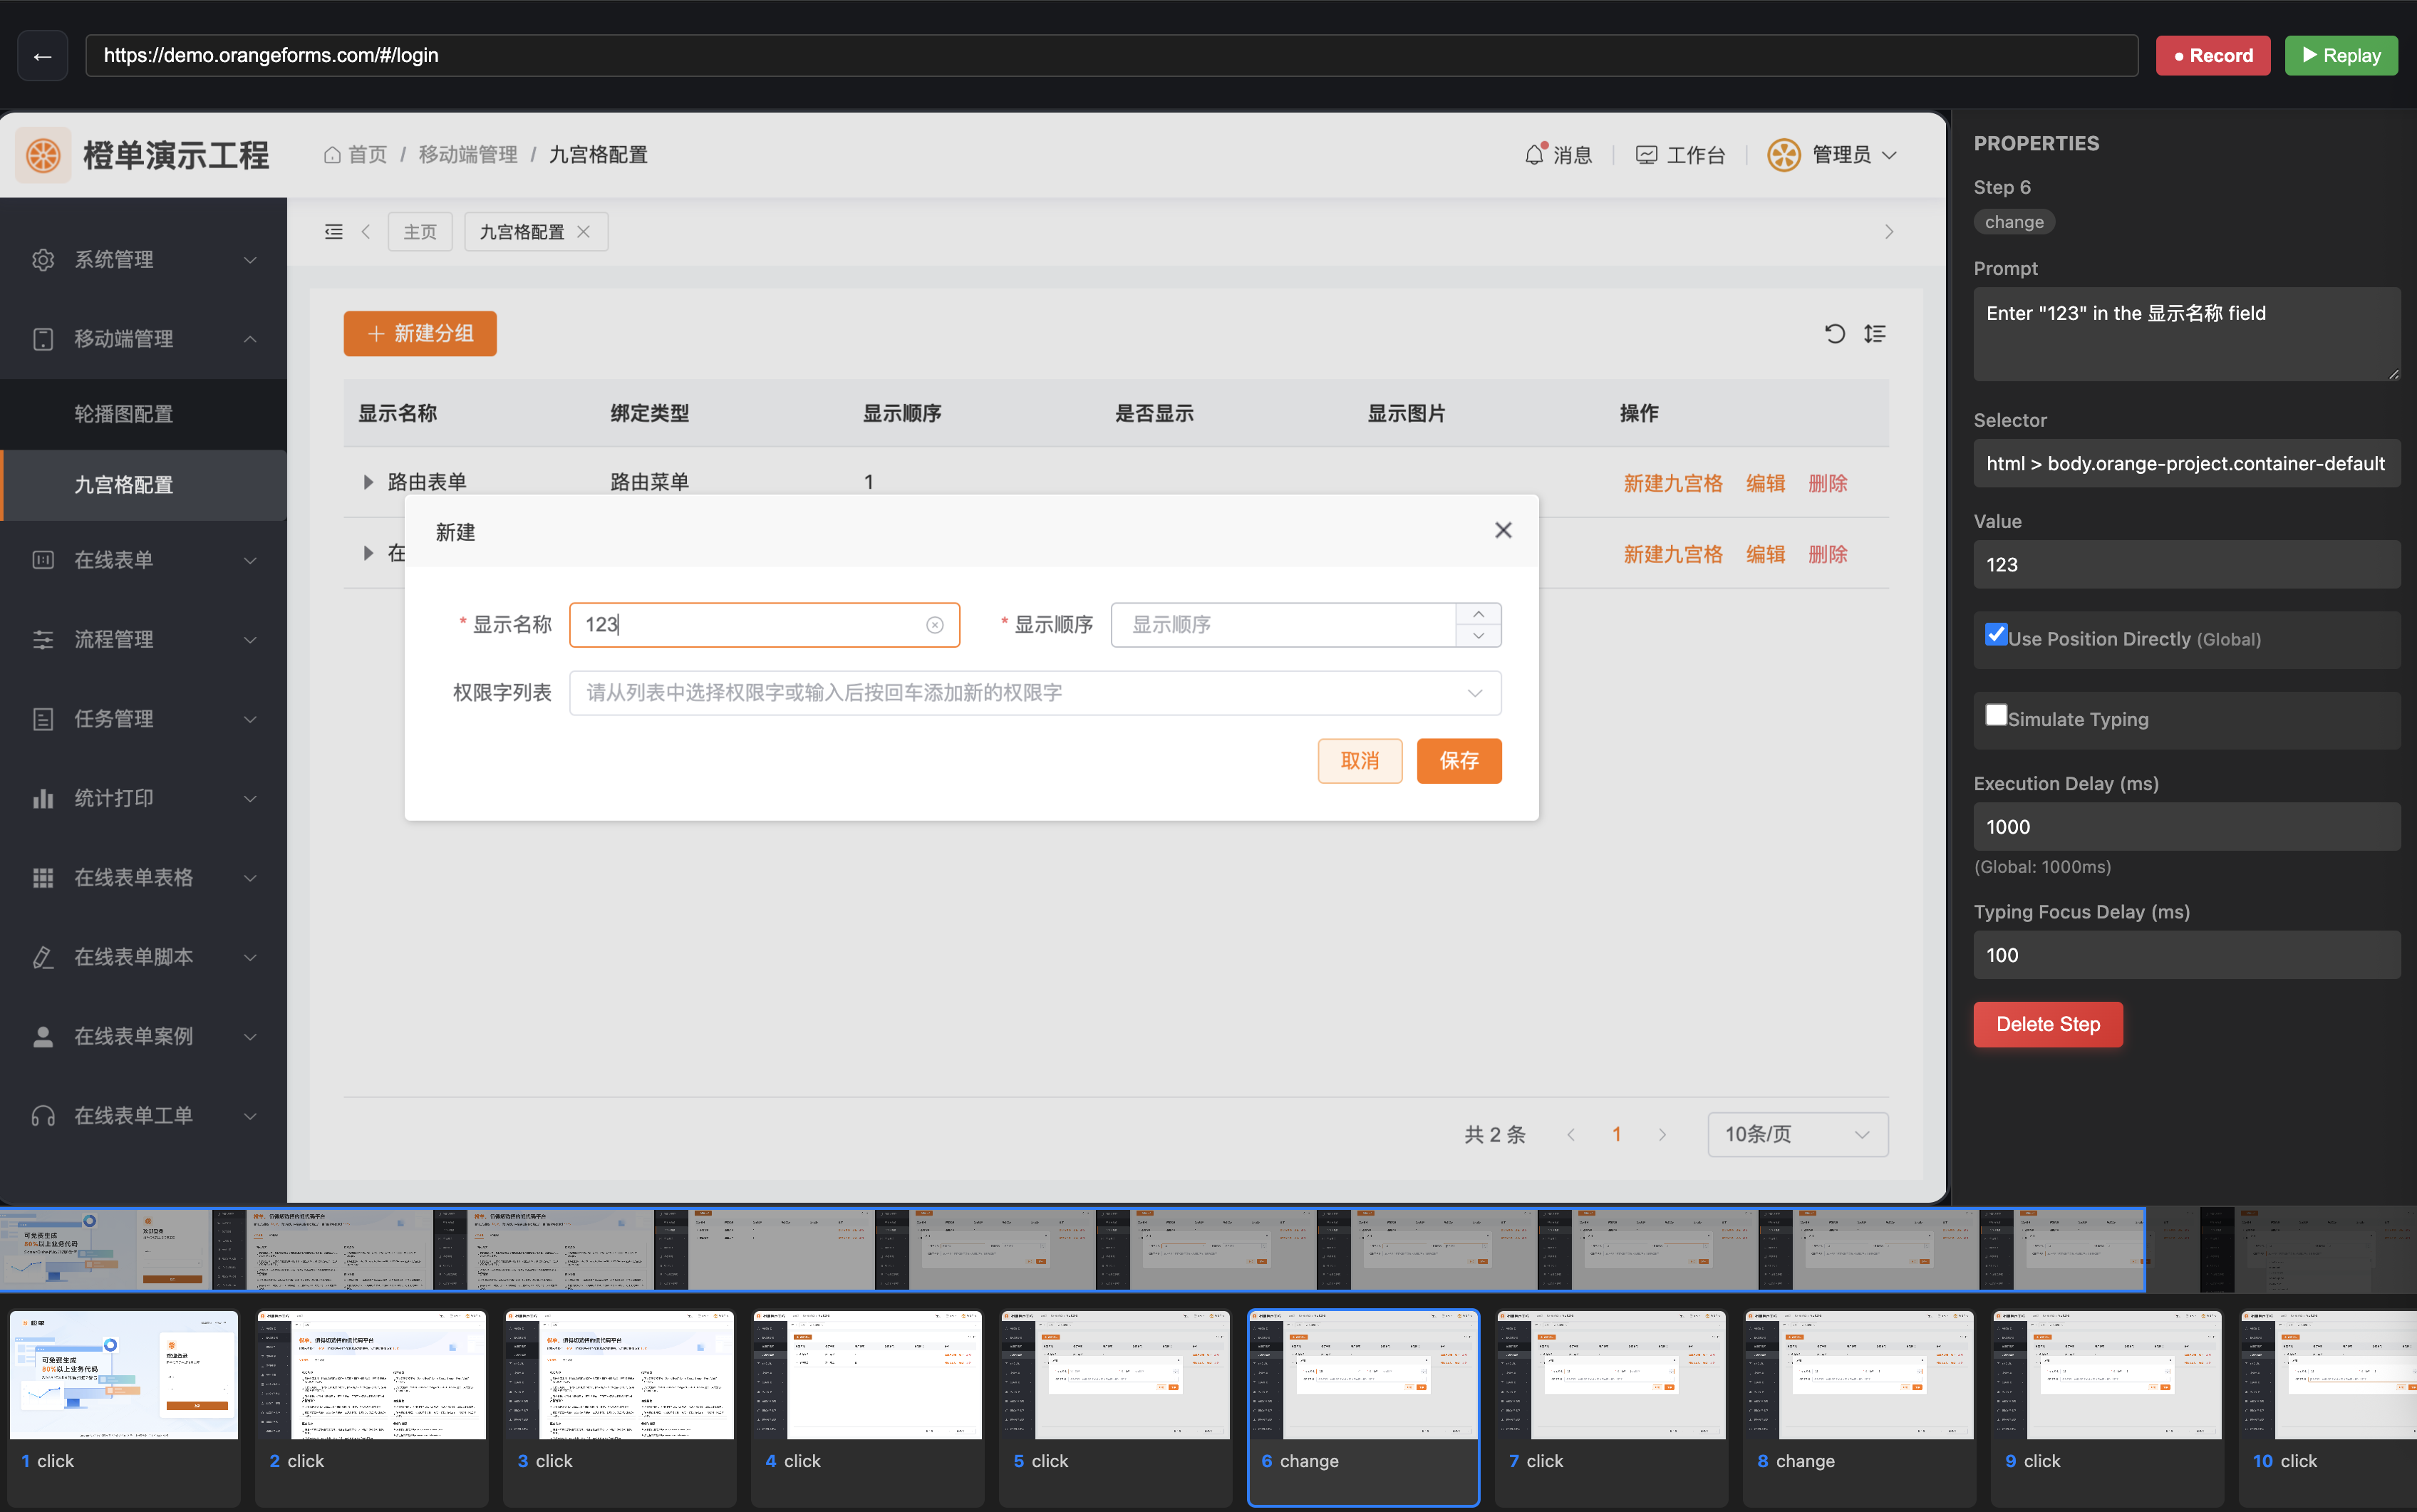Click the home icon in the breadcrumb
Screen dimensions: 2417x1512
coord(333,154)
